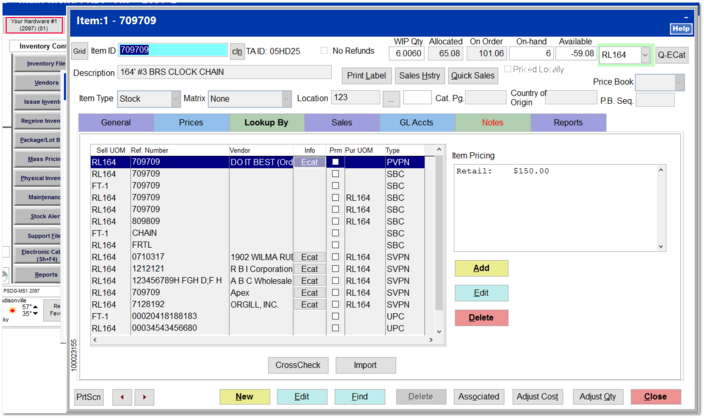Click the Description field for clock chain
Screen dimensions: 704x418
point(224,72)
